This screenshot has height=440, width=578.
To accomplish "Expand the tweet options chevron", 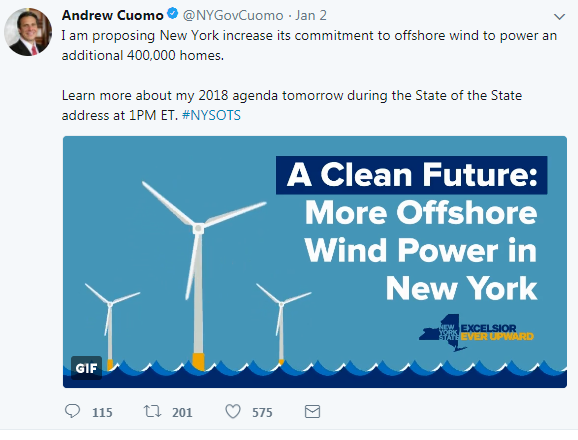I will coord(559,17).
